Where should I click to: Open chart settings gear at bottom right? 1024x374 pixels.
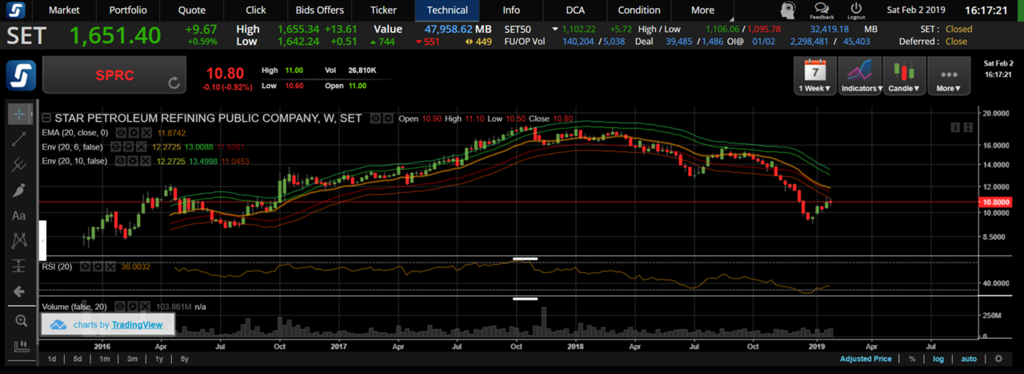[x=998, y=359]
